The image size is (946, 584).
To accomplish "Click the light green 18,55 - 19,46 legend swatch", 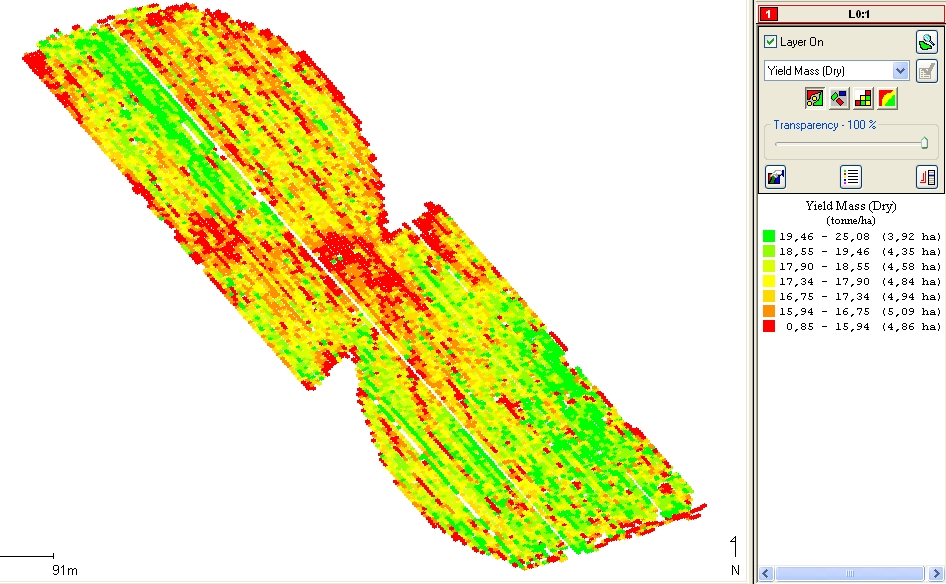I will 769,251.
